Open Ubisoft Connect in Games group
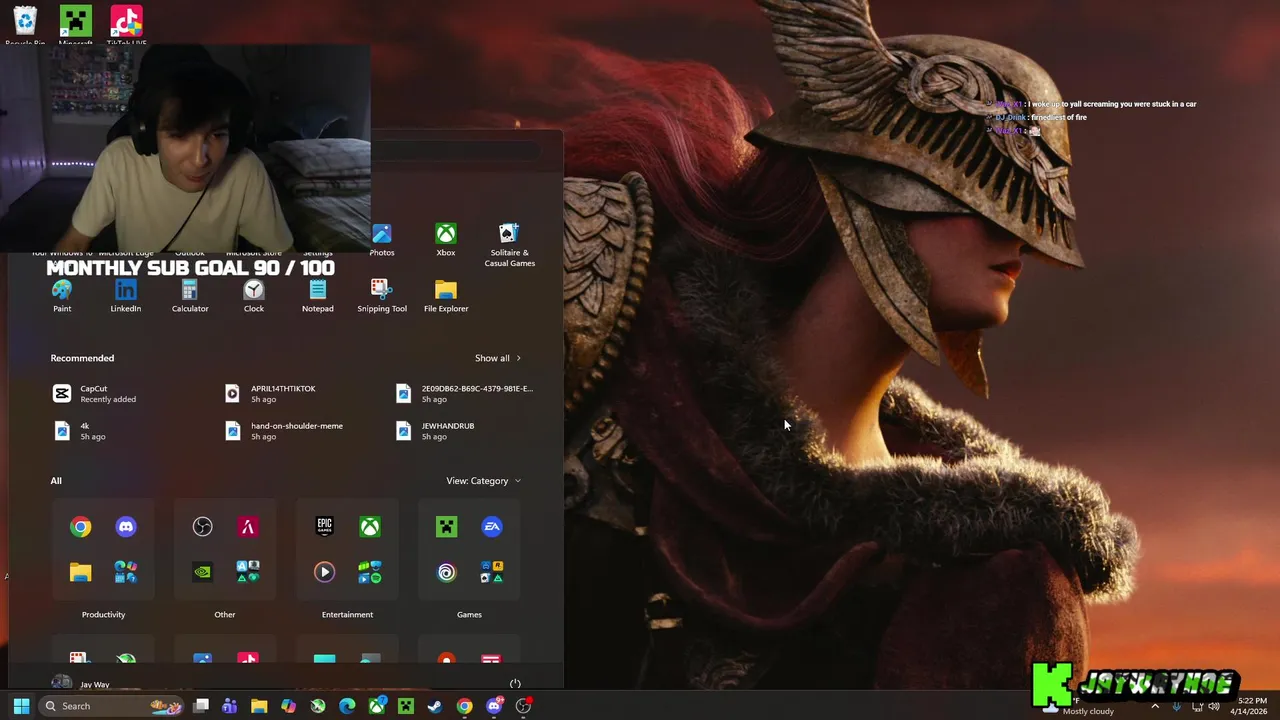Image resolution: width=1280 pixels, height=720 pixels. coord(447,572)
